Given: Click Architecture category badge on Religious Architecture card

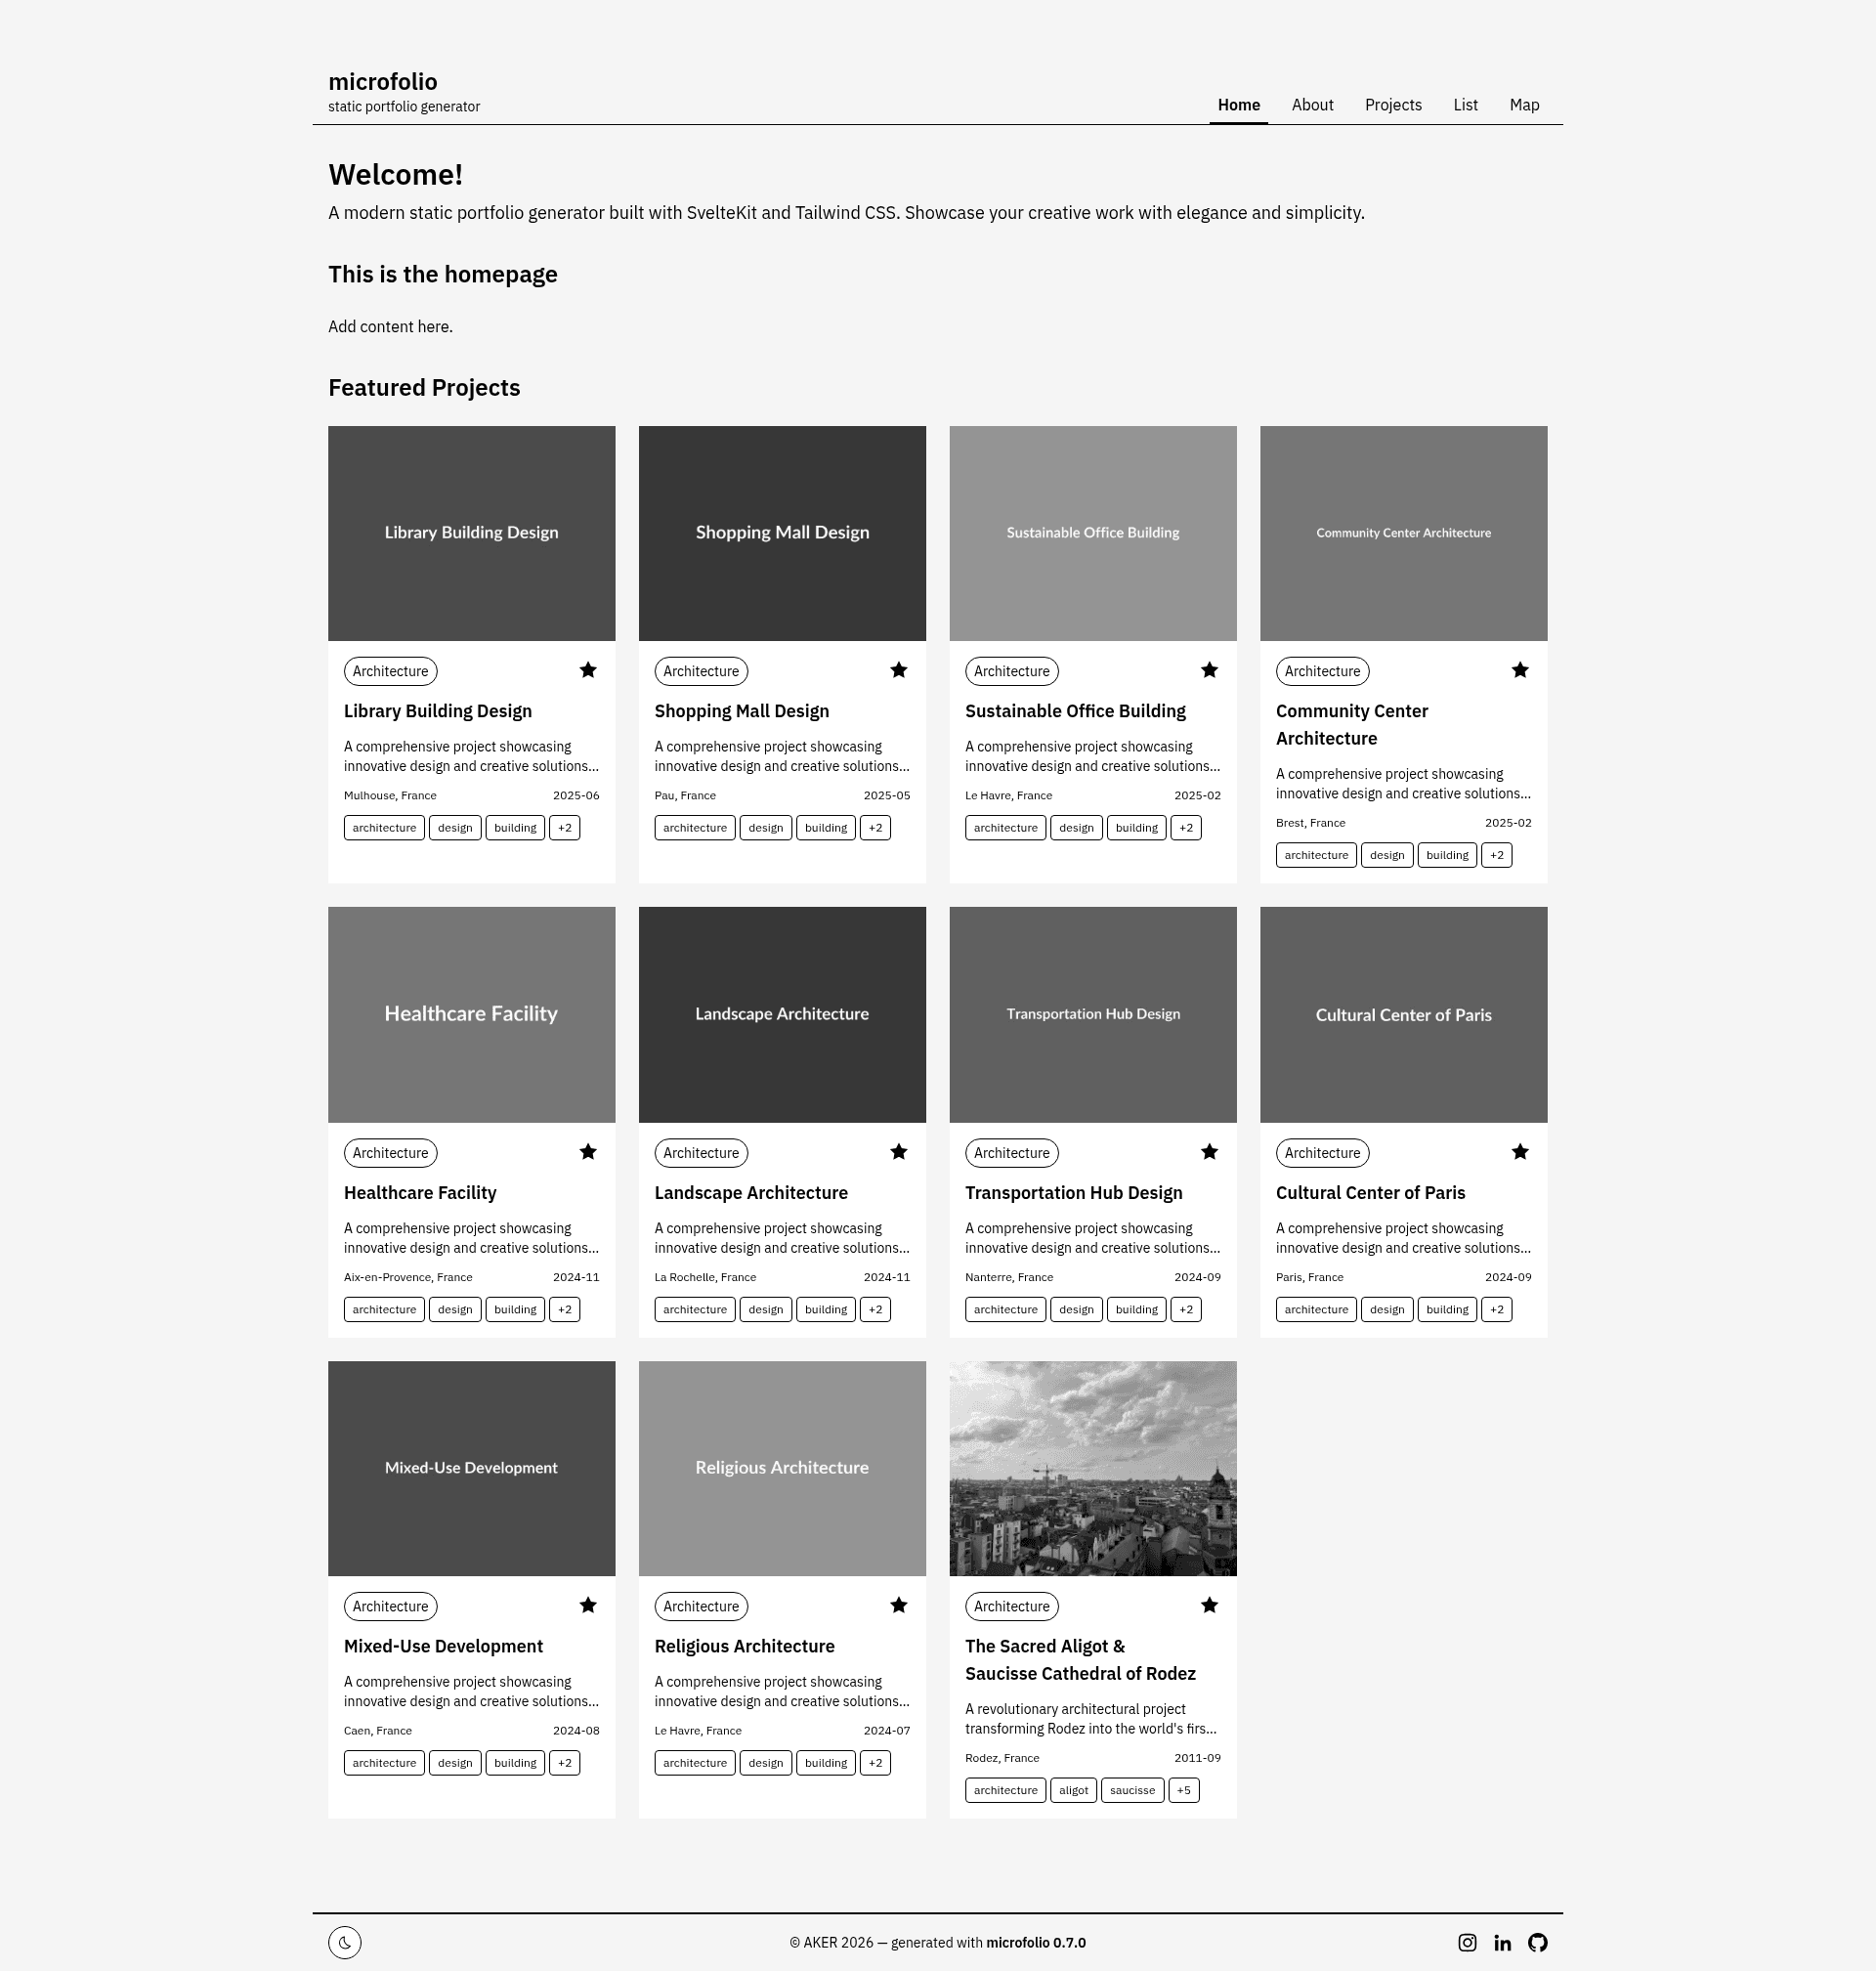Looking at the screenshot, I should coord(701,1606).
